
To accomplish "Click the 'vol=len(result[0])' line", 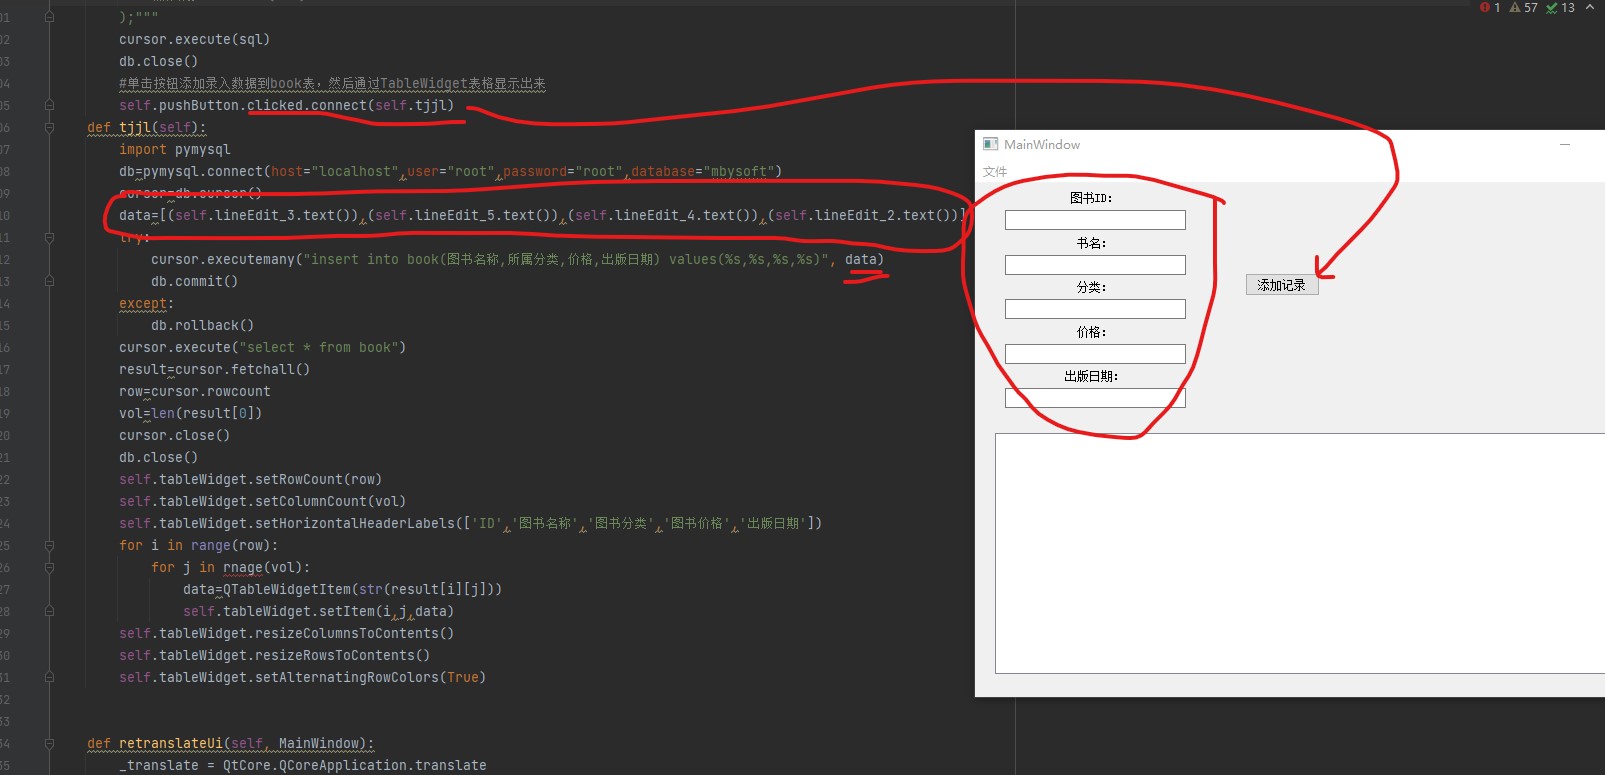I will coord(190,413).
